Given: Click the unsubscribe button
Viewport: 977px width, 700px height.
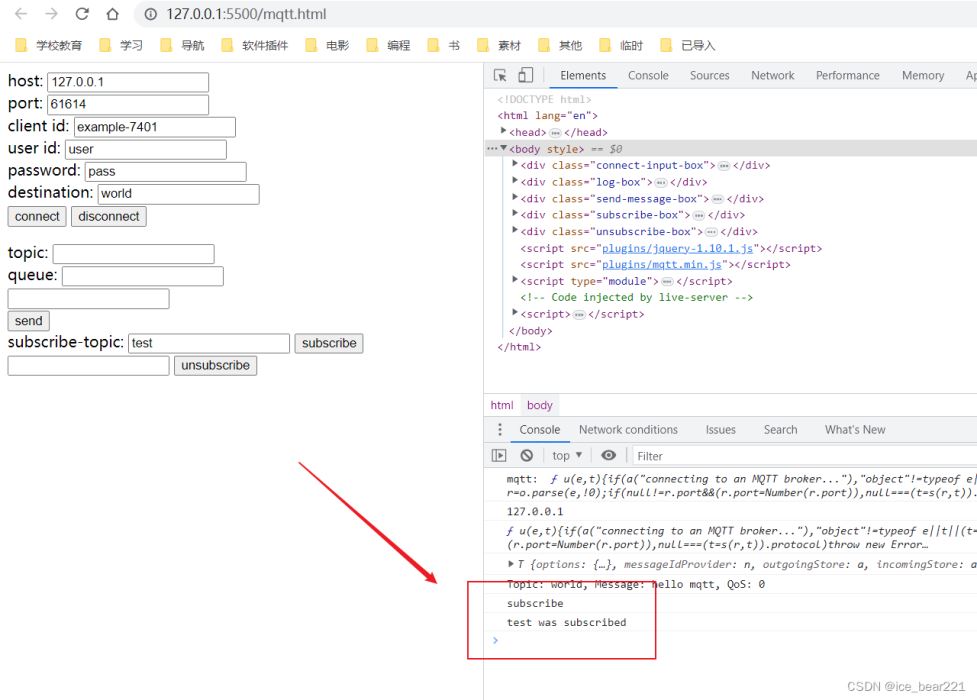Looking at the screenshot, I should tap(215, 366).
